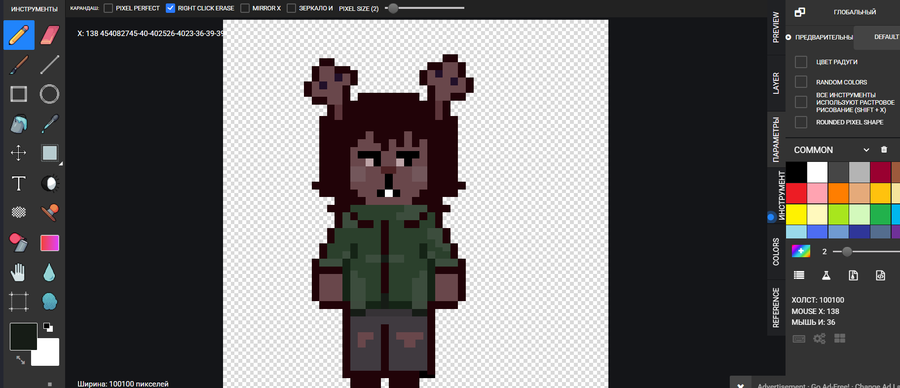The width and height of the screenshot is (900, 388).
Task: Select the Text tool
Action: coord(19,183)
